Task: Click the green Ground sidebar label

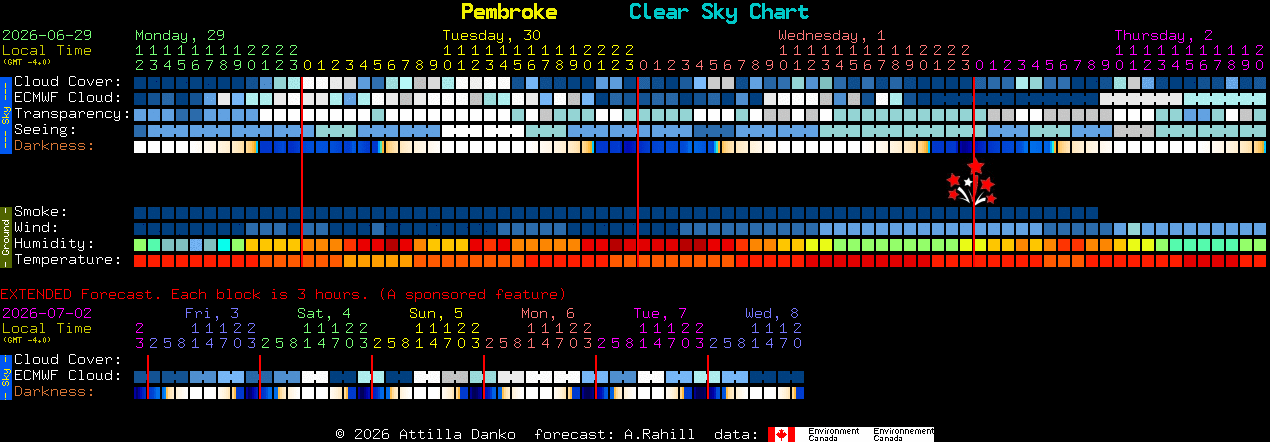Action: point(5,236)
